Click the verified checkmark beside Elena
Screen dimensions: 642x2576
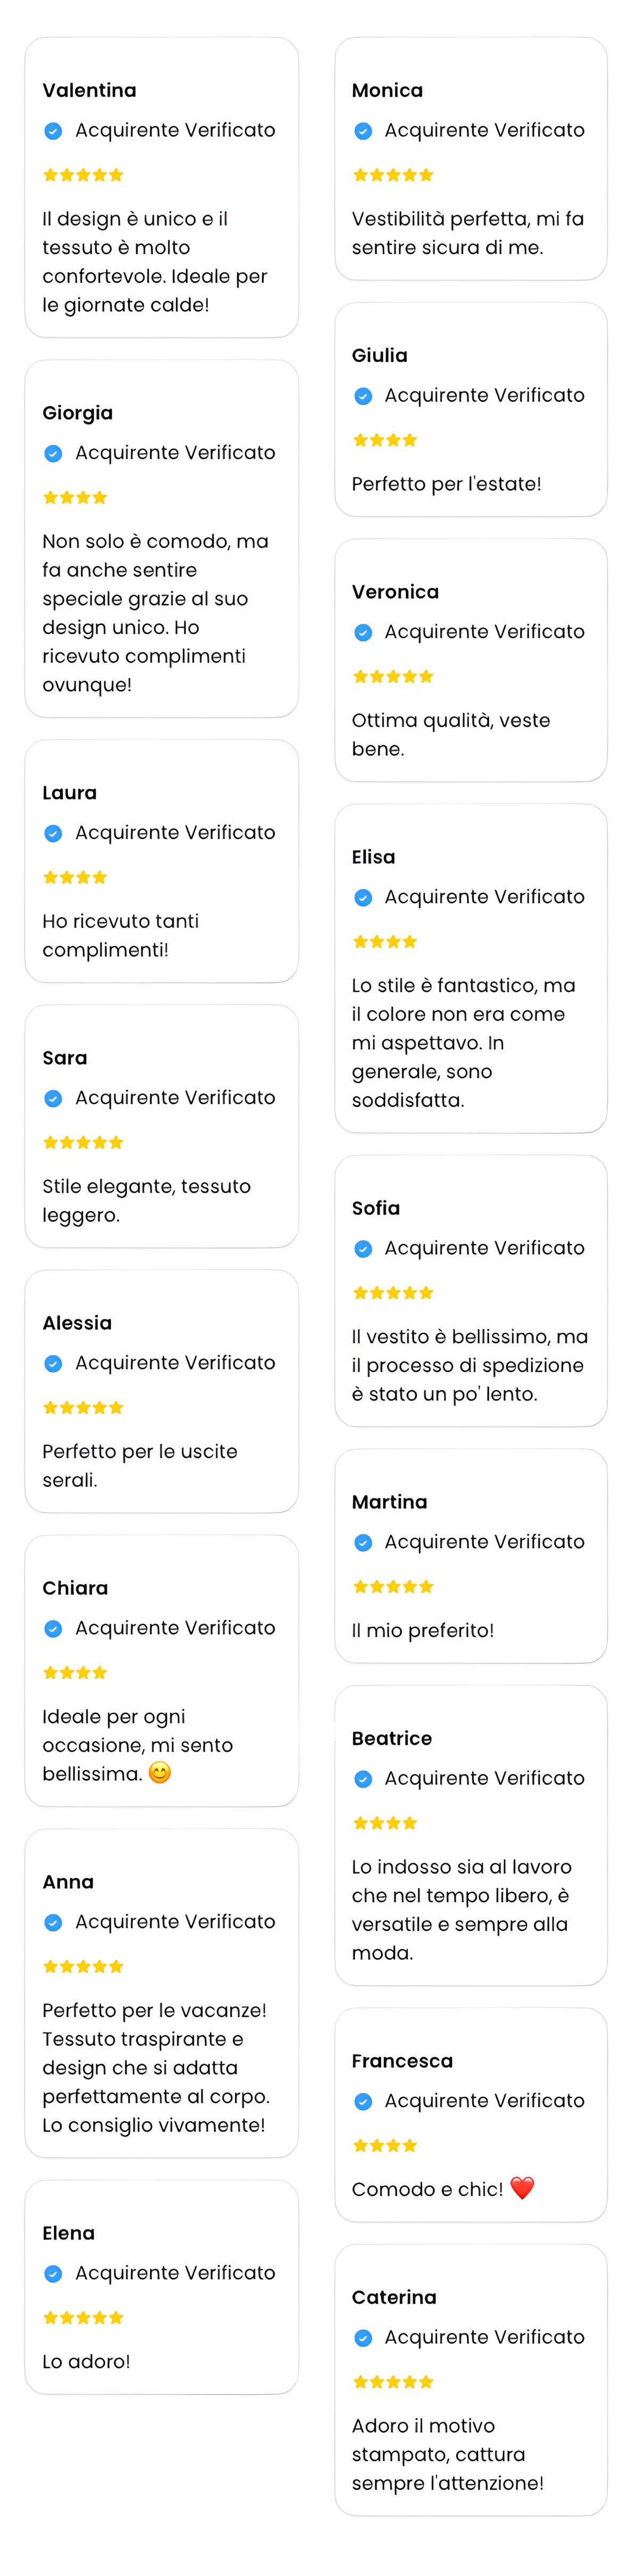coord(53,2274)
